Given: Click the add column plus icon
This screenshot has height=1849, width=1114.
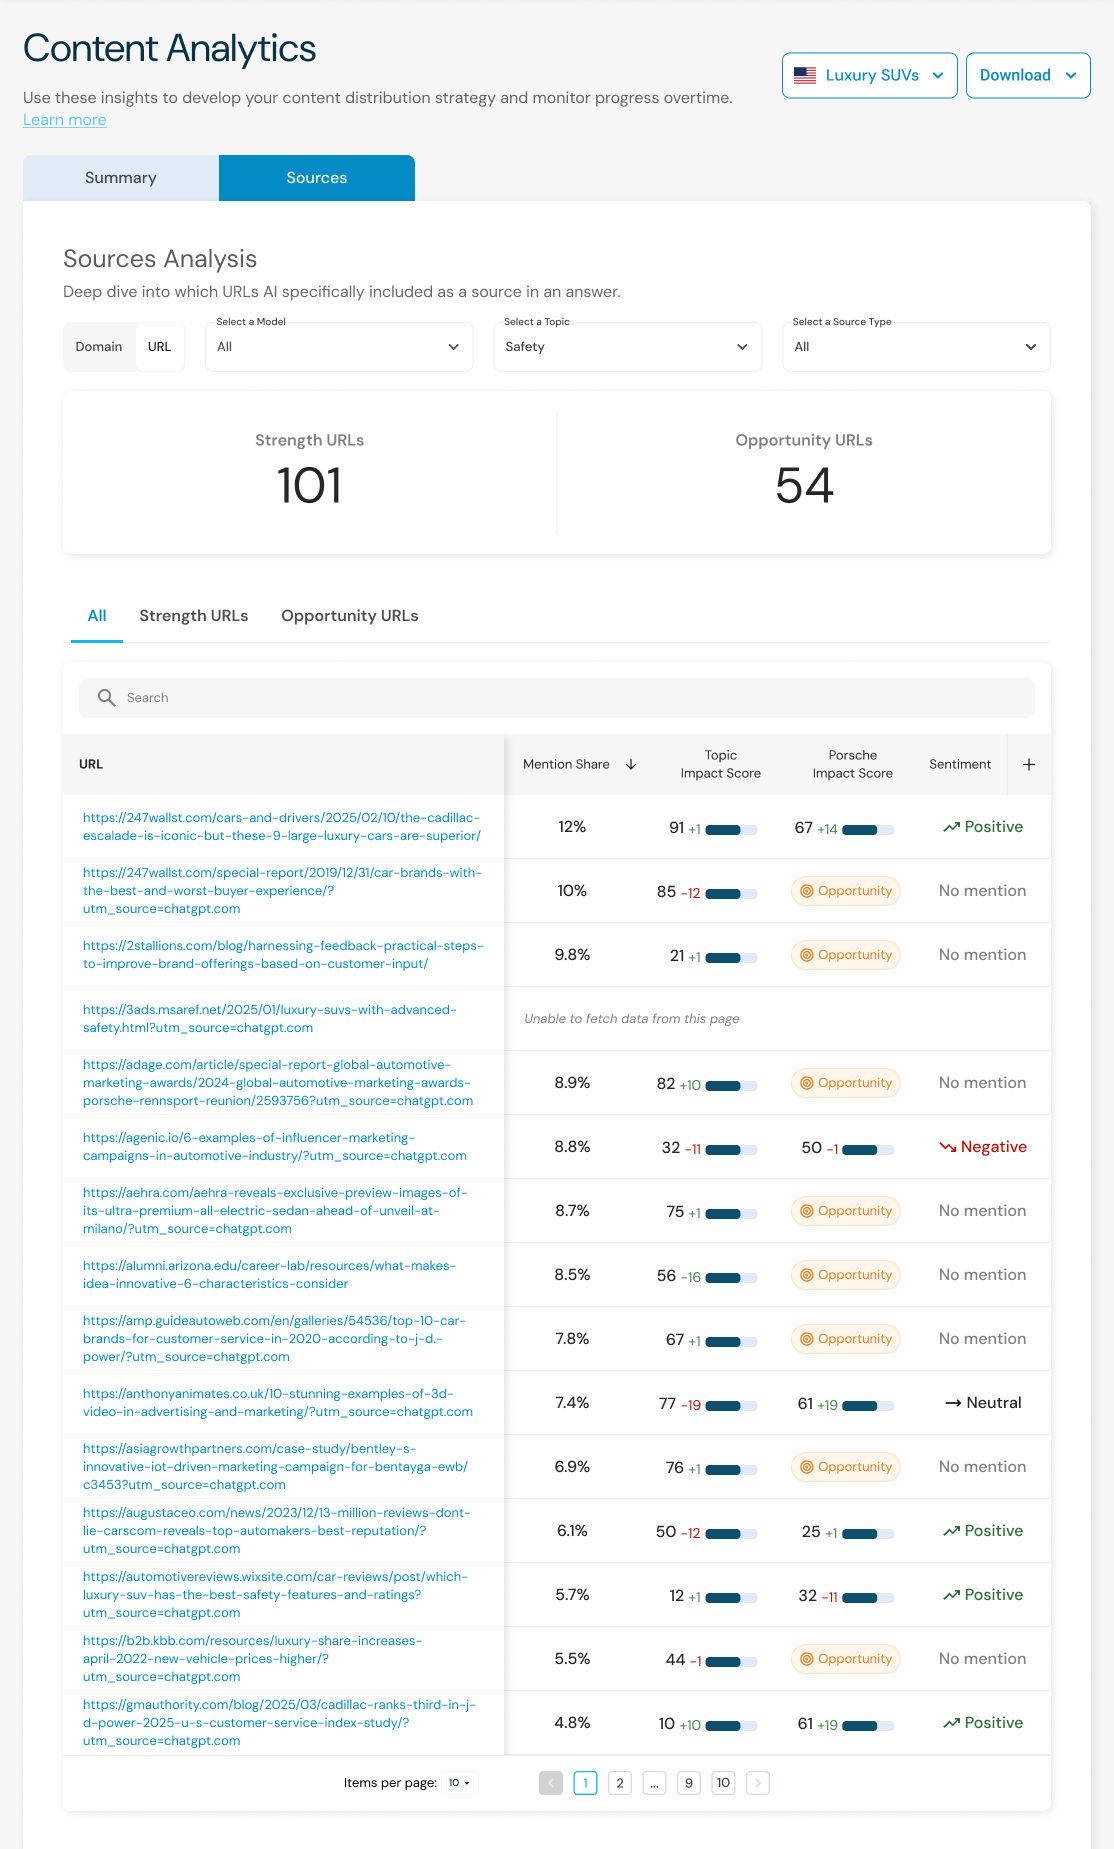Looking at the screenshot, I should pos(1029,764).
